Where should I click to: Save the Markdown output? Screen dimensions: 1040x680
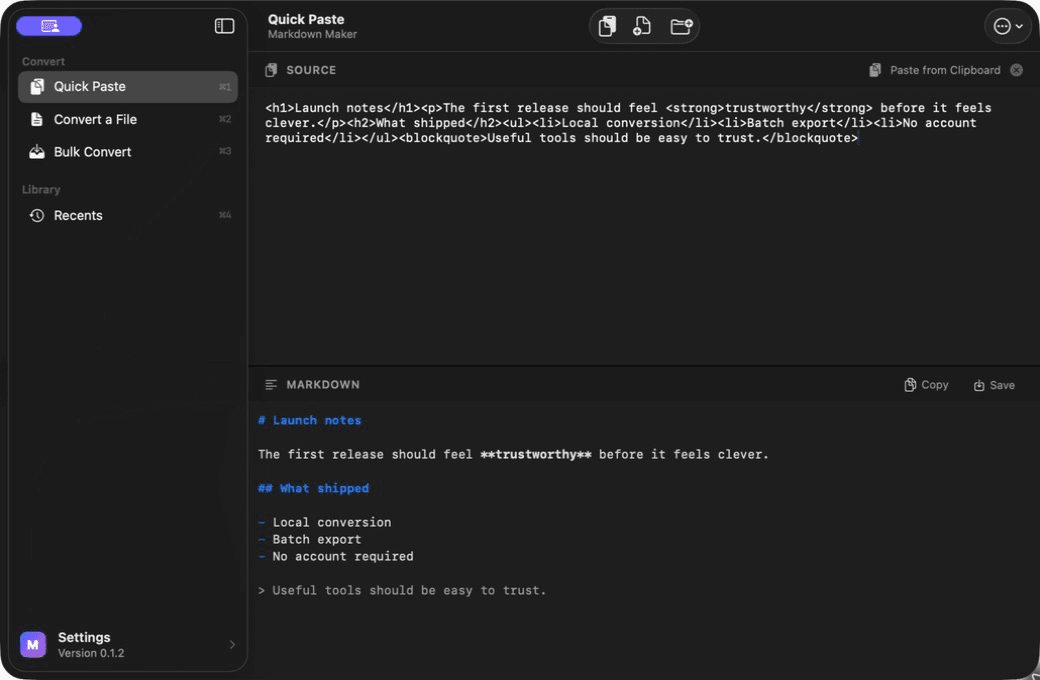[994, 385]
